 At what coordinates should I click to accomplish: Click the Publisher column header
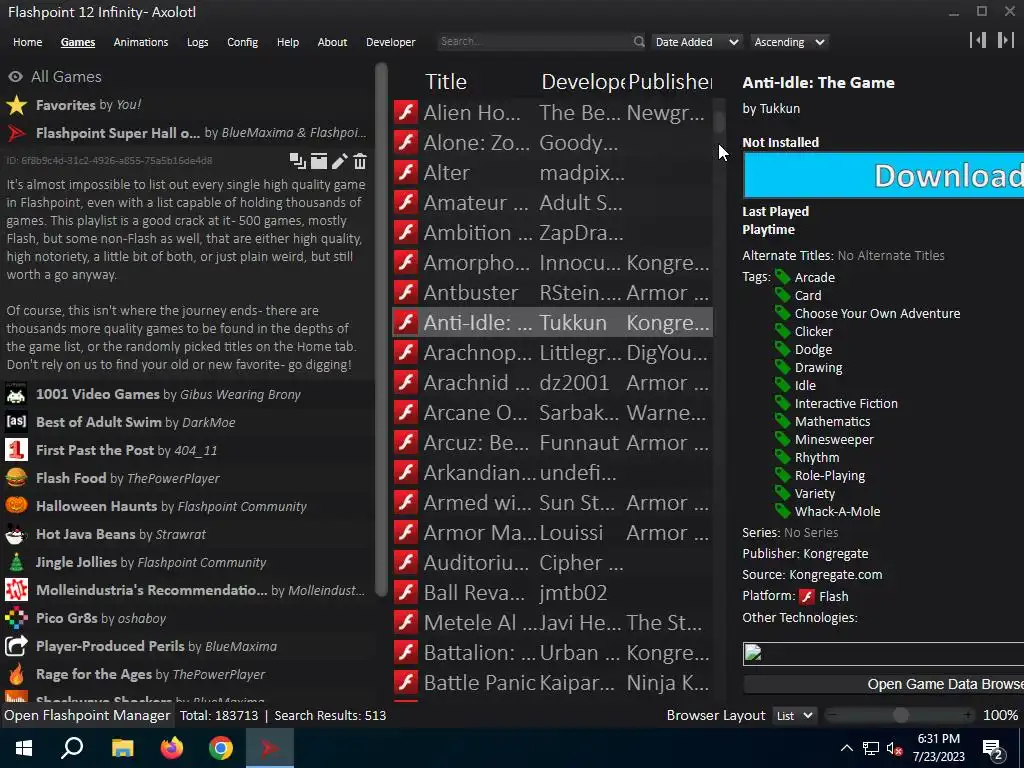(670, 82)
